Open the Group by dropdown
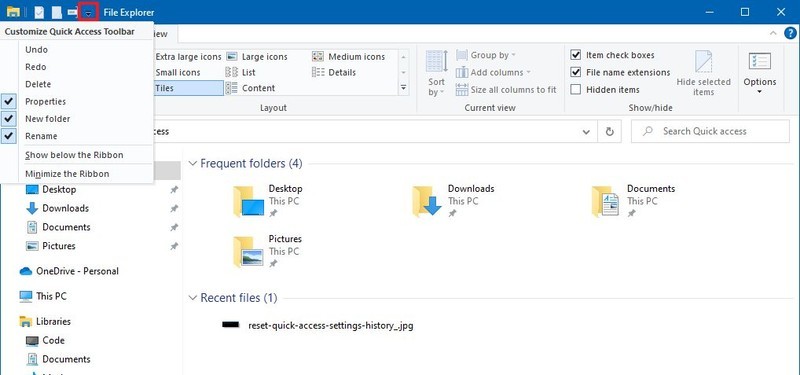 pyautogui.click(x=486, y=55)
